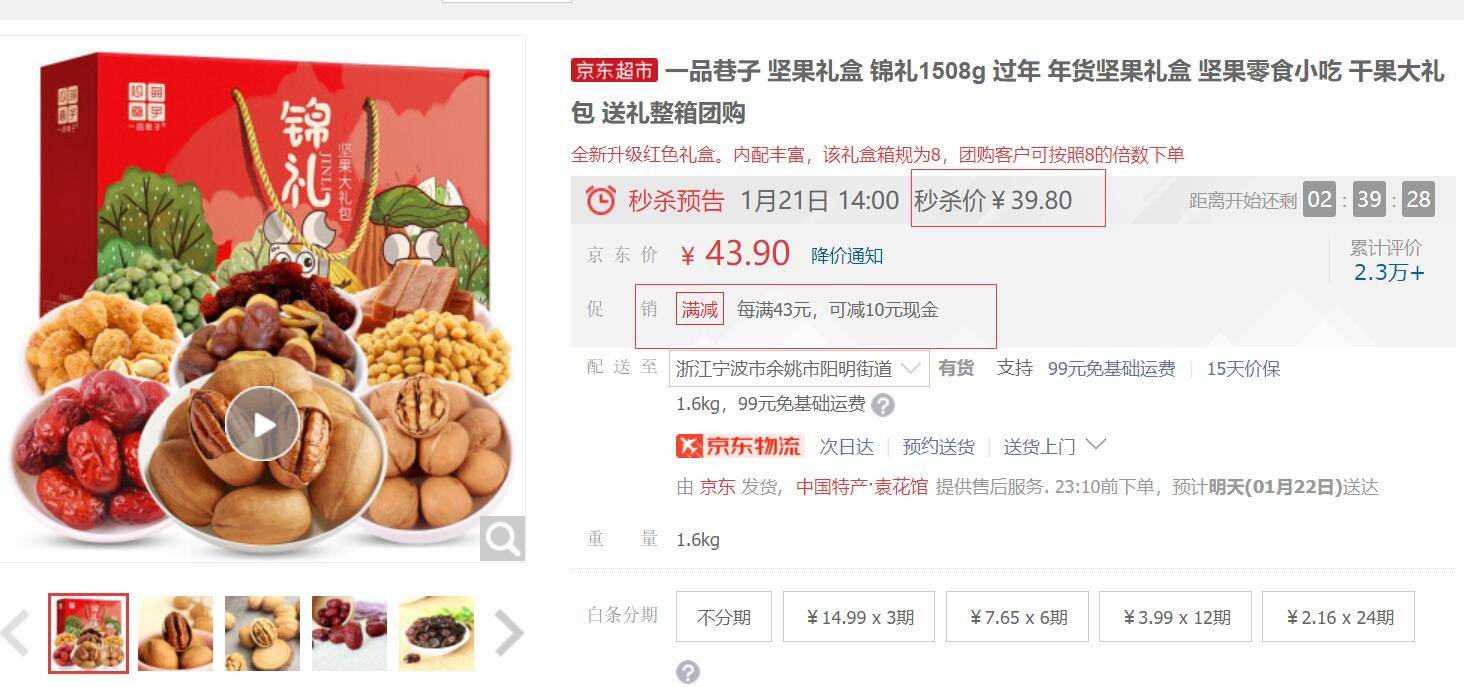Select the red dates thumbnail

[x=349, y=633]
